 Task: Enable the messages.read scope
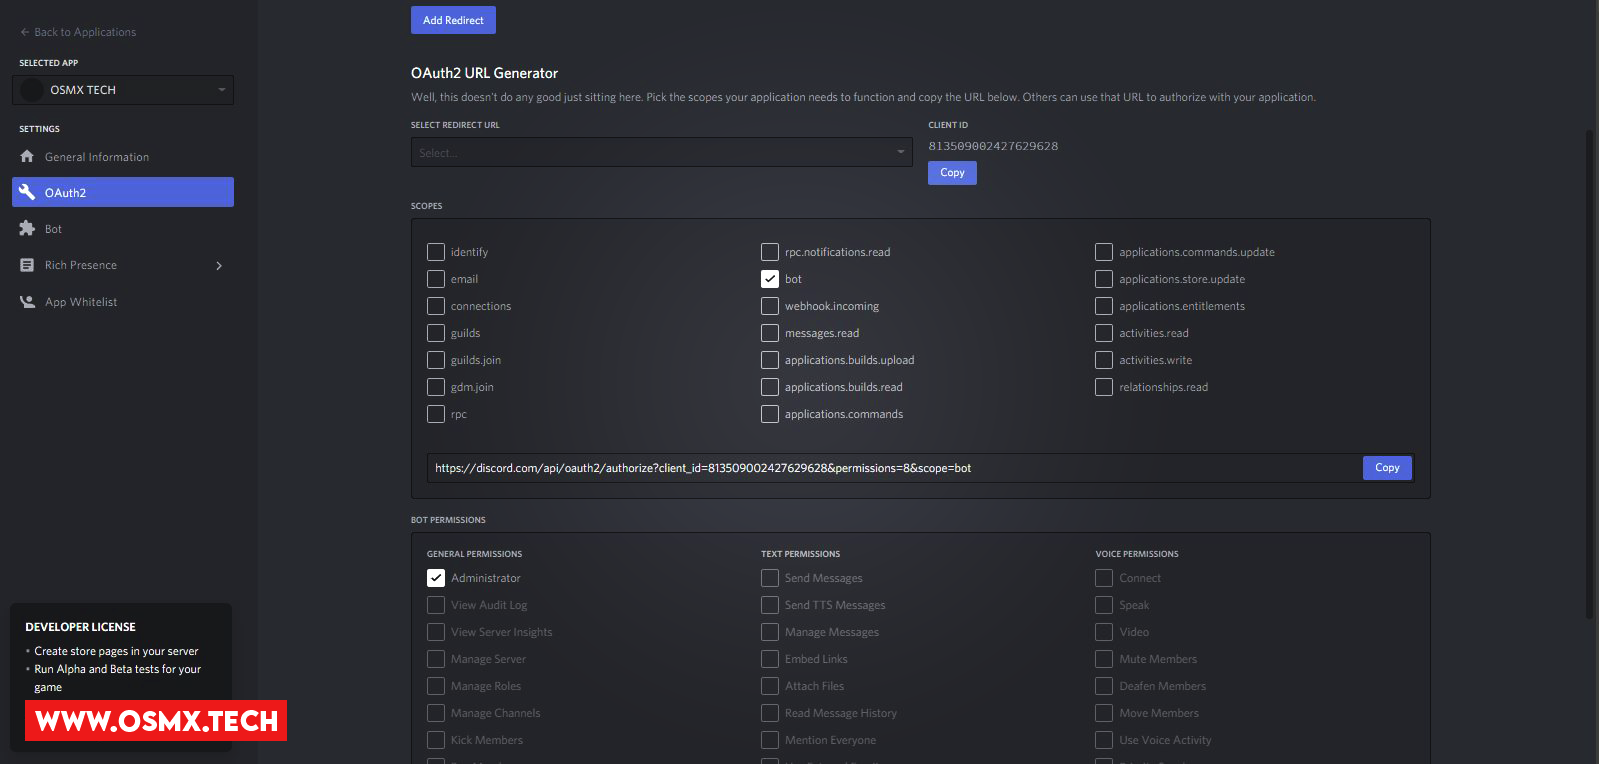click(770, 333)
